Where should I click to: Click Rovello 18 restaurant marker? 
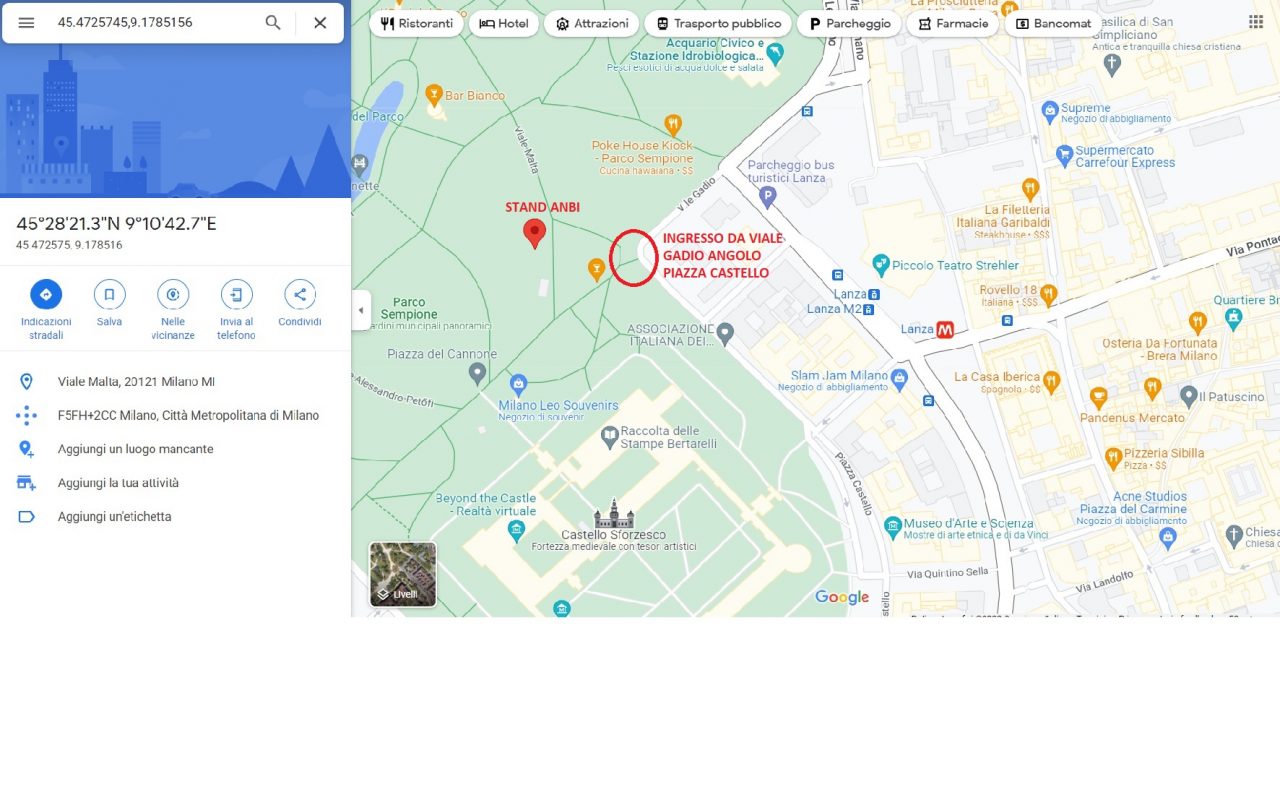click(1048, 295)
